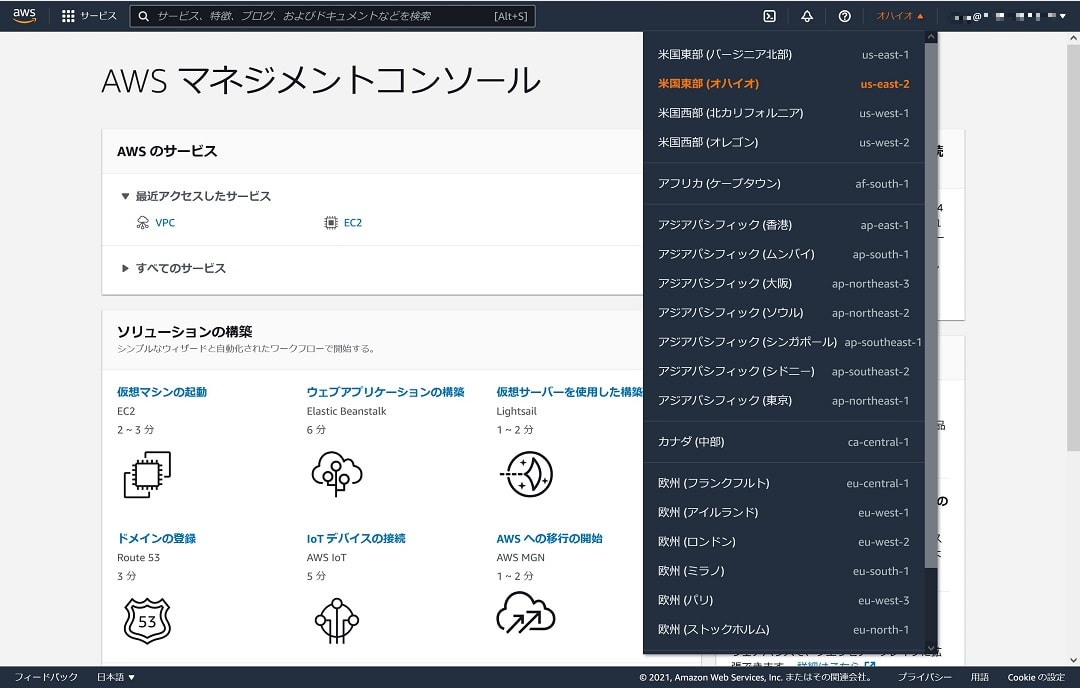1080x688 pixels.
Task: Select region 欧州 (パリ)
Action: coord(783,601)
